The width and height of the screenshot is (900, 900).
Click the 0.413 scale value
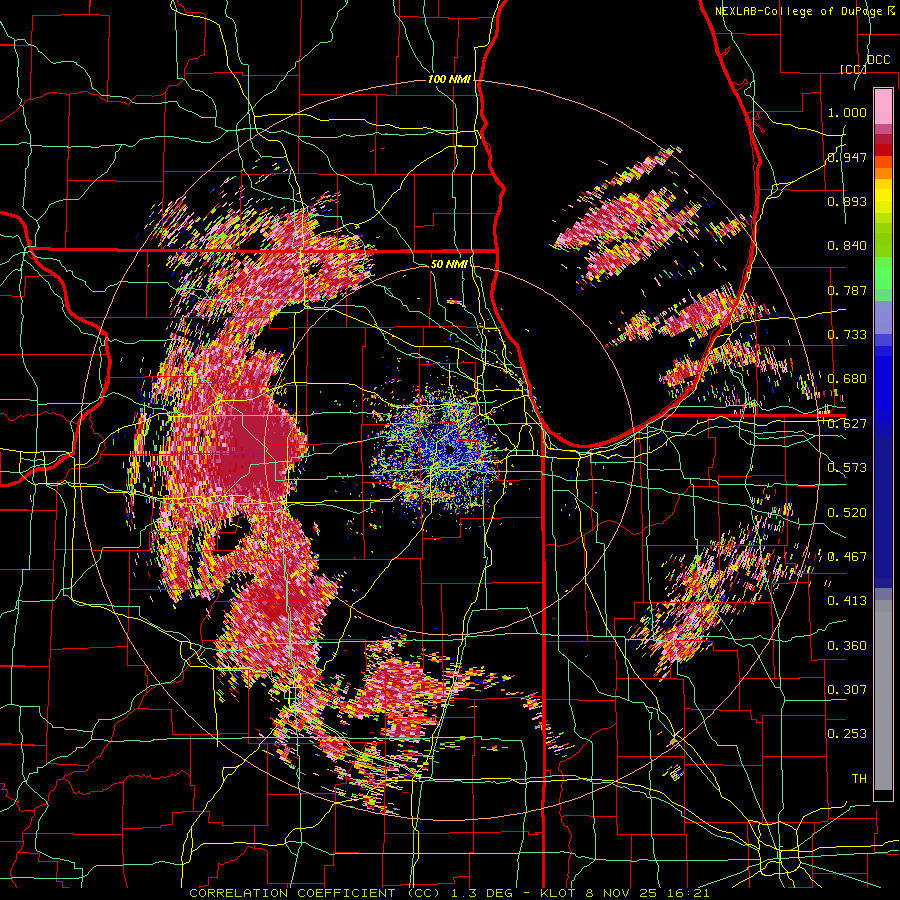[x=847, y=601]
